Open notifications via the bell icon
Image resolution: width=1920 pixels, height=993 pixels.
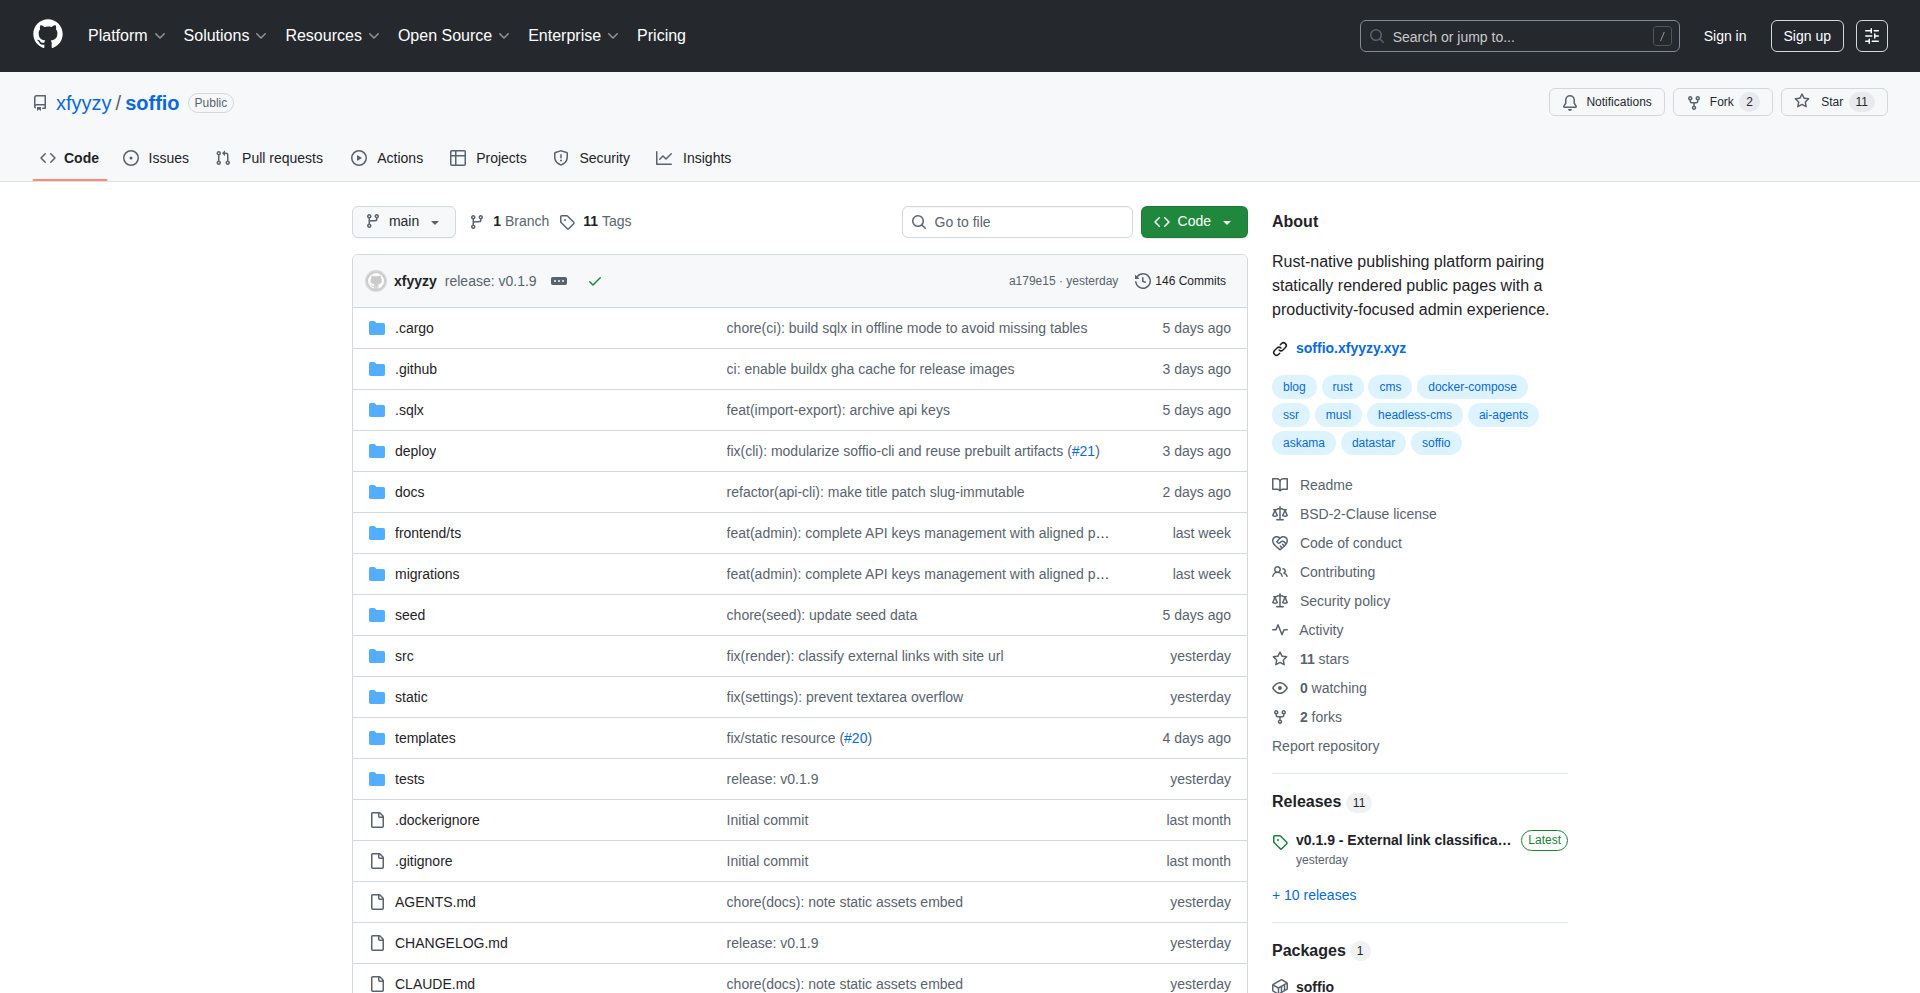(1570, 102)
